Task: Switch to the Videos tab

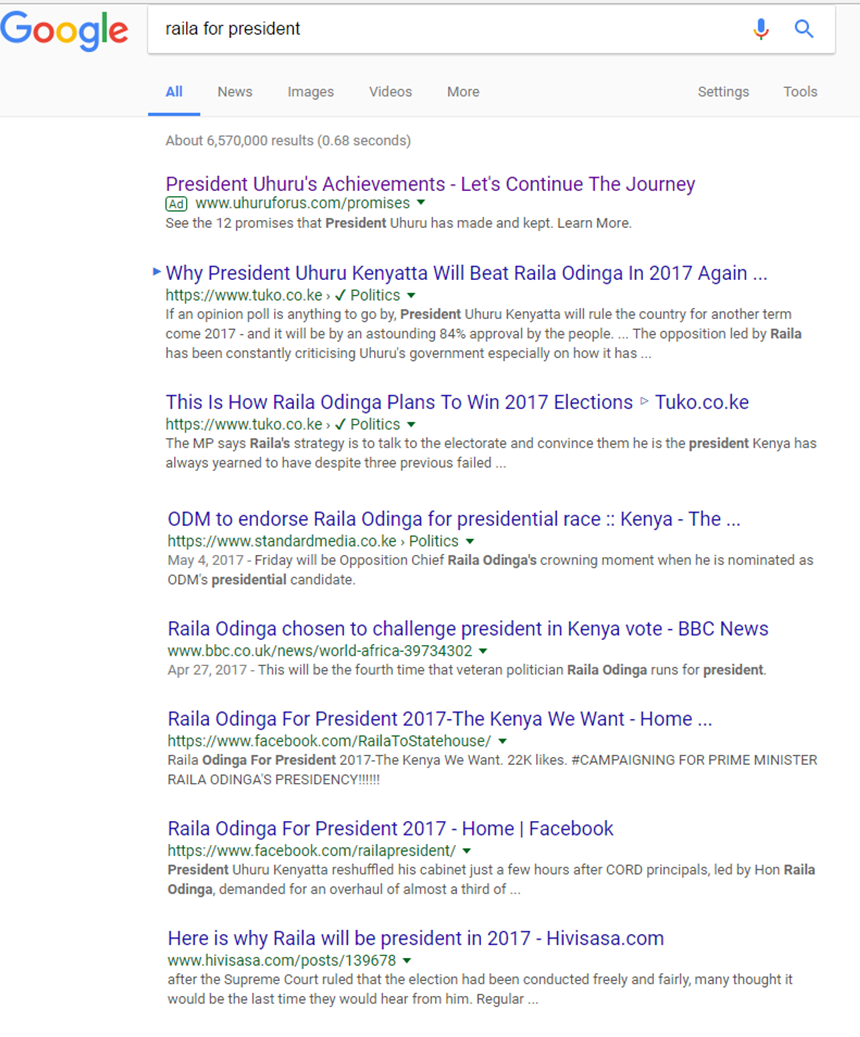Action: (390, 92)
